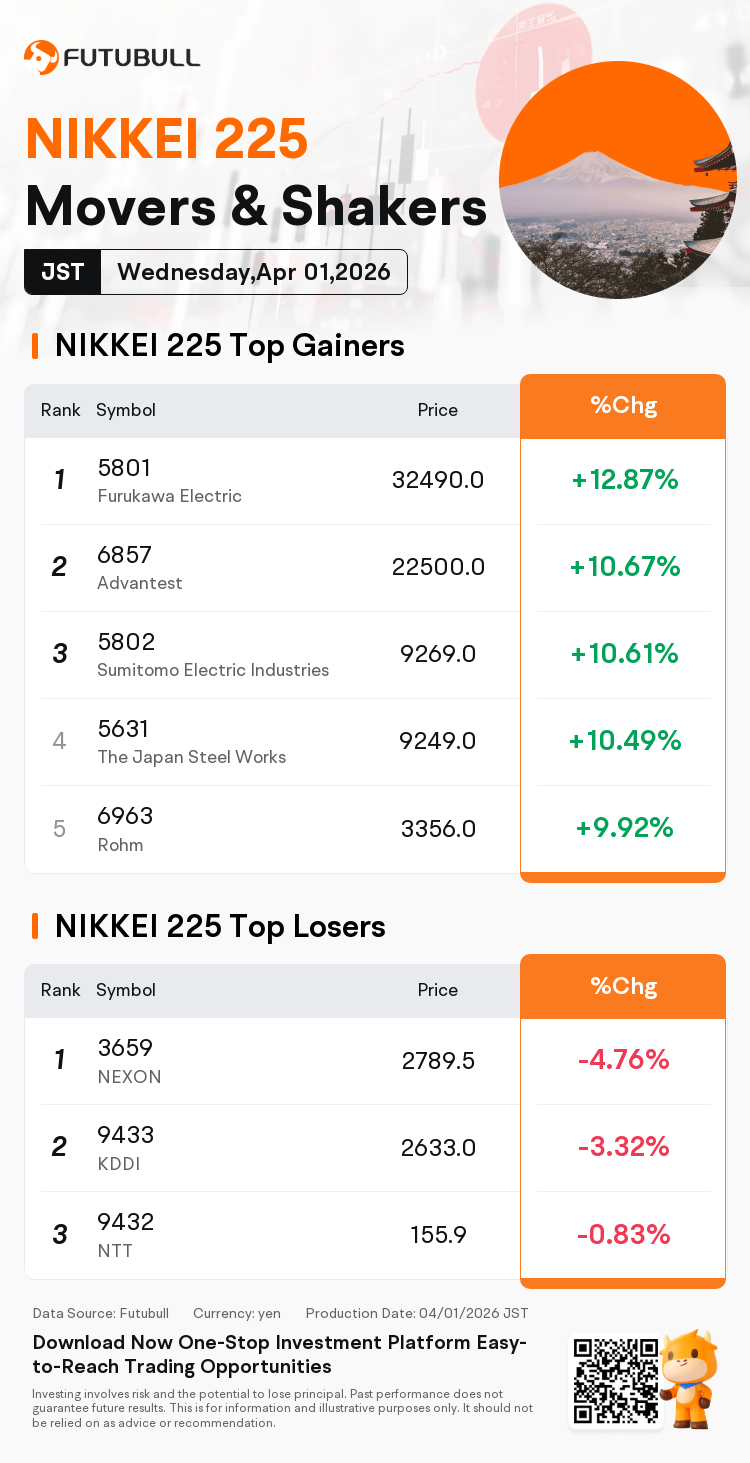Select the %Chg header in Top Gainers
Screen dimensions: 750x1463
pyautogui.click(x=623, y=406)
